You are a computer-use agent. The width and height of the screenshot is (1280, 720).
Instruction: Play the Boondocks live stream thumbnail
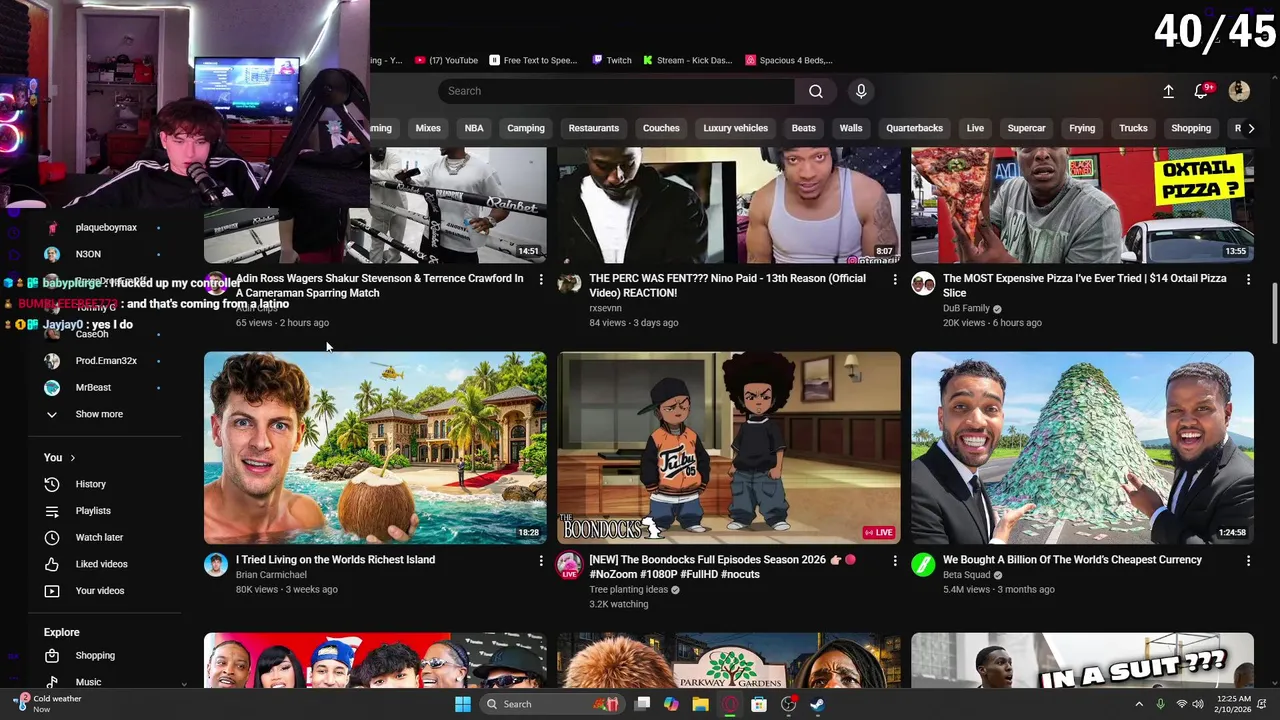click(729, 447)
